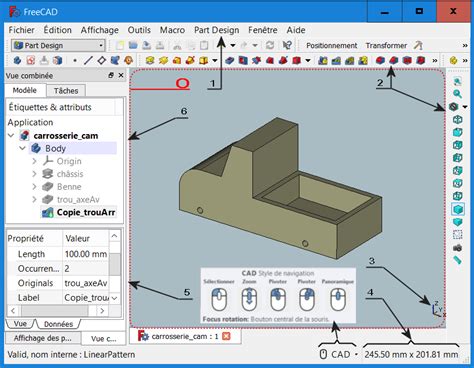Open the Part Design workbench selector
The width and height of the screenshot is (474, 368).
pyautogui.click(x=58, y=45)
